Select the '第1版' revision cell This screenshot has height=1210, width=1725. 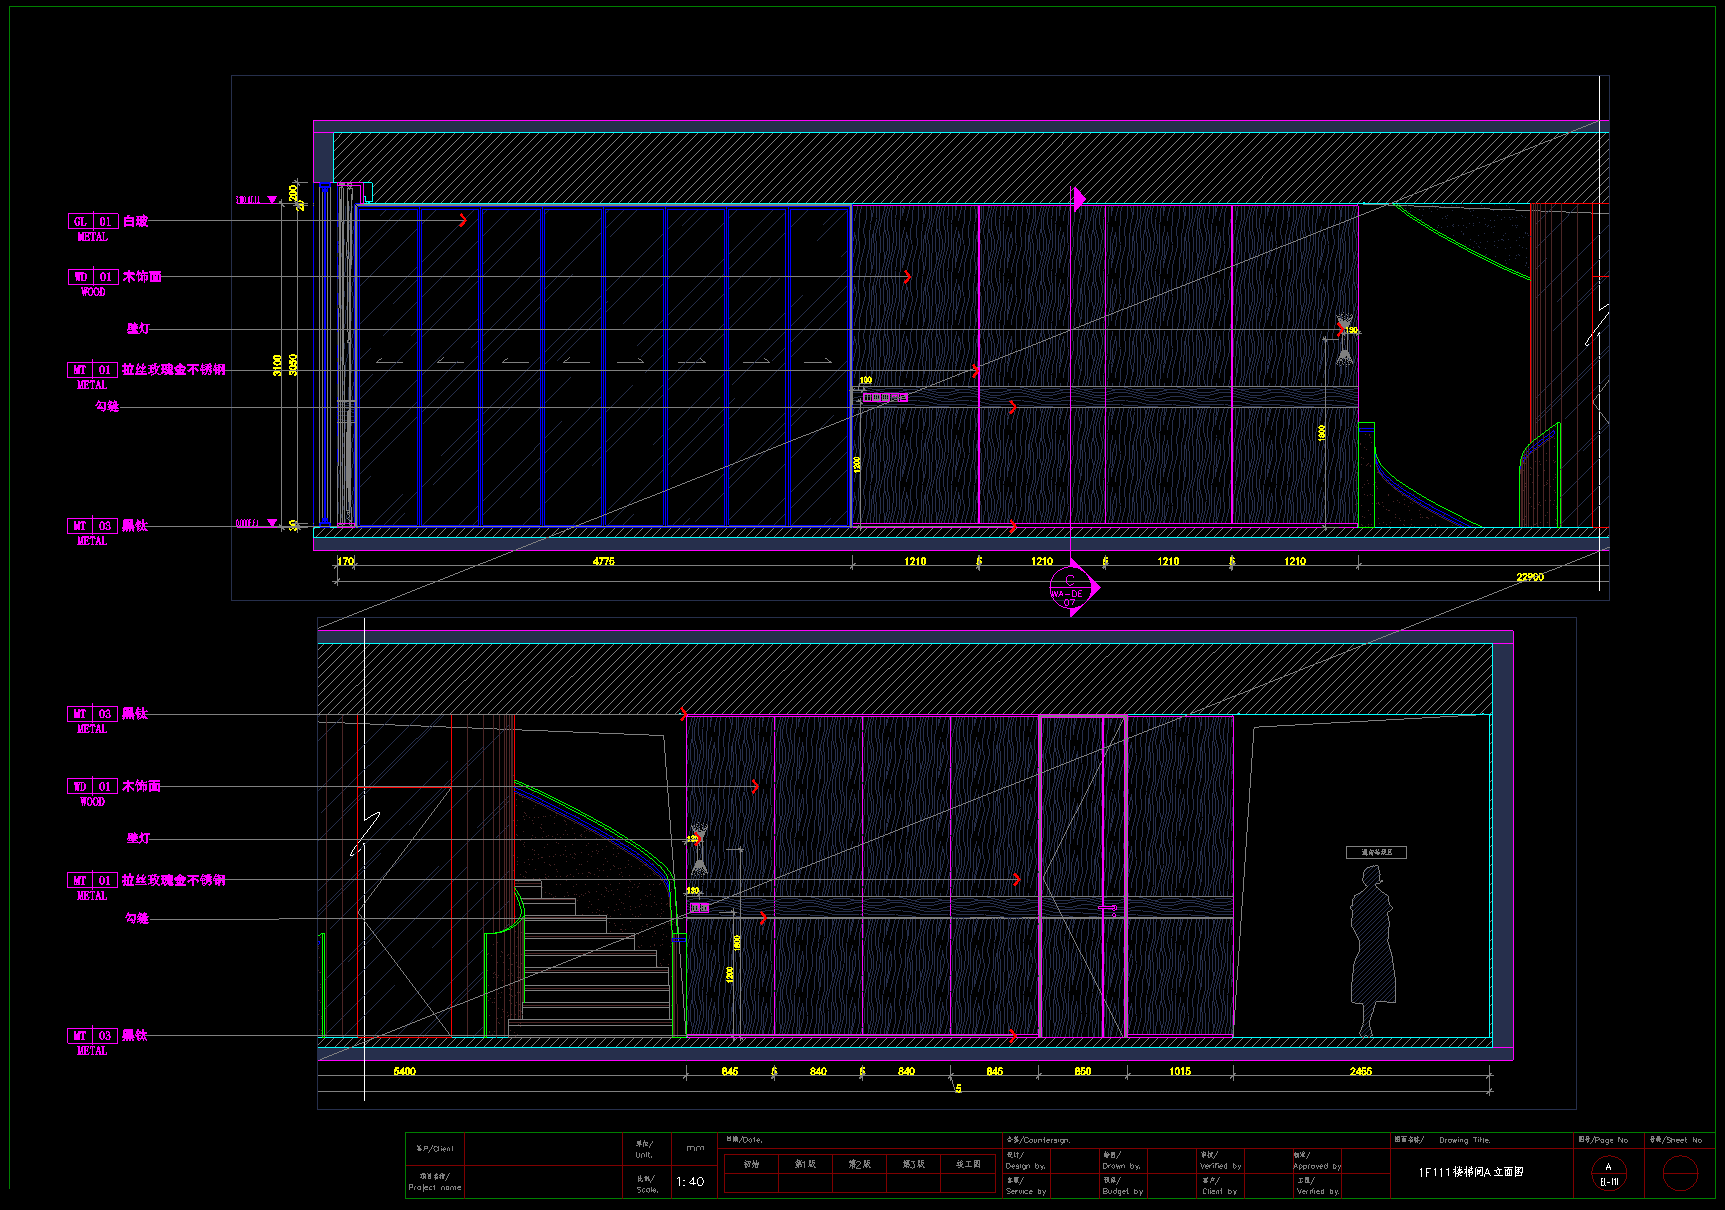pyautogui.click(x=805, y=1164)
